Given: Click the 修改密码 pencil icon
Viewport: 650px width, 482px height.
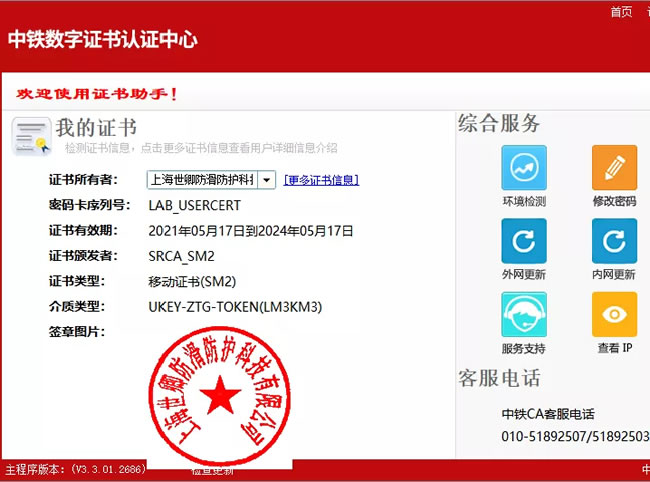Looking at the screenshot, I should [614, 167].
